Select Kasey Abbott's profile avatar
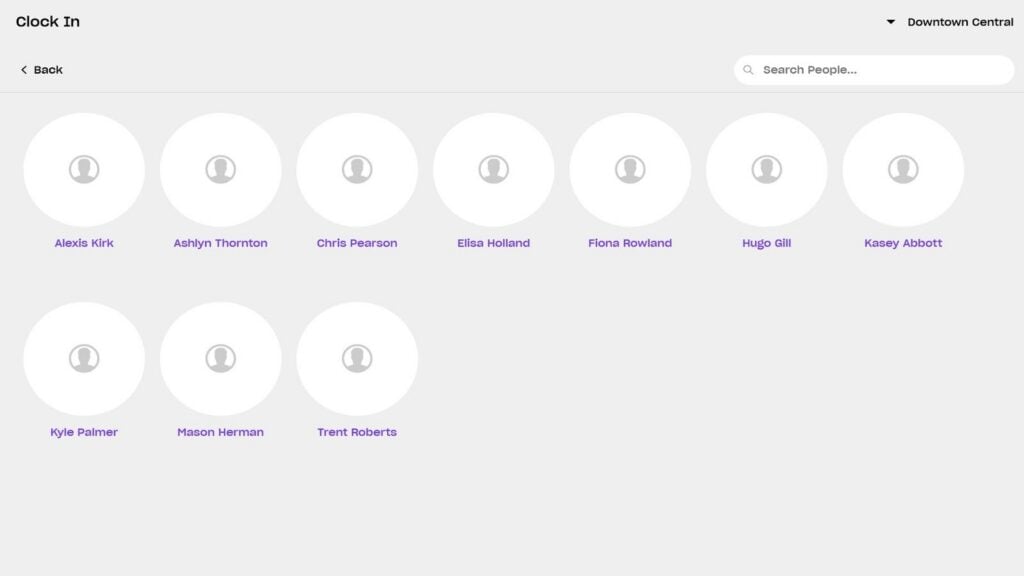This screenshot has height=576, width=1024. point(903,169)
